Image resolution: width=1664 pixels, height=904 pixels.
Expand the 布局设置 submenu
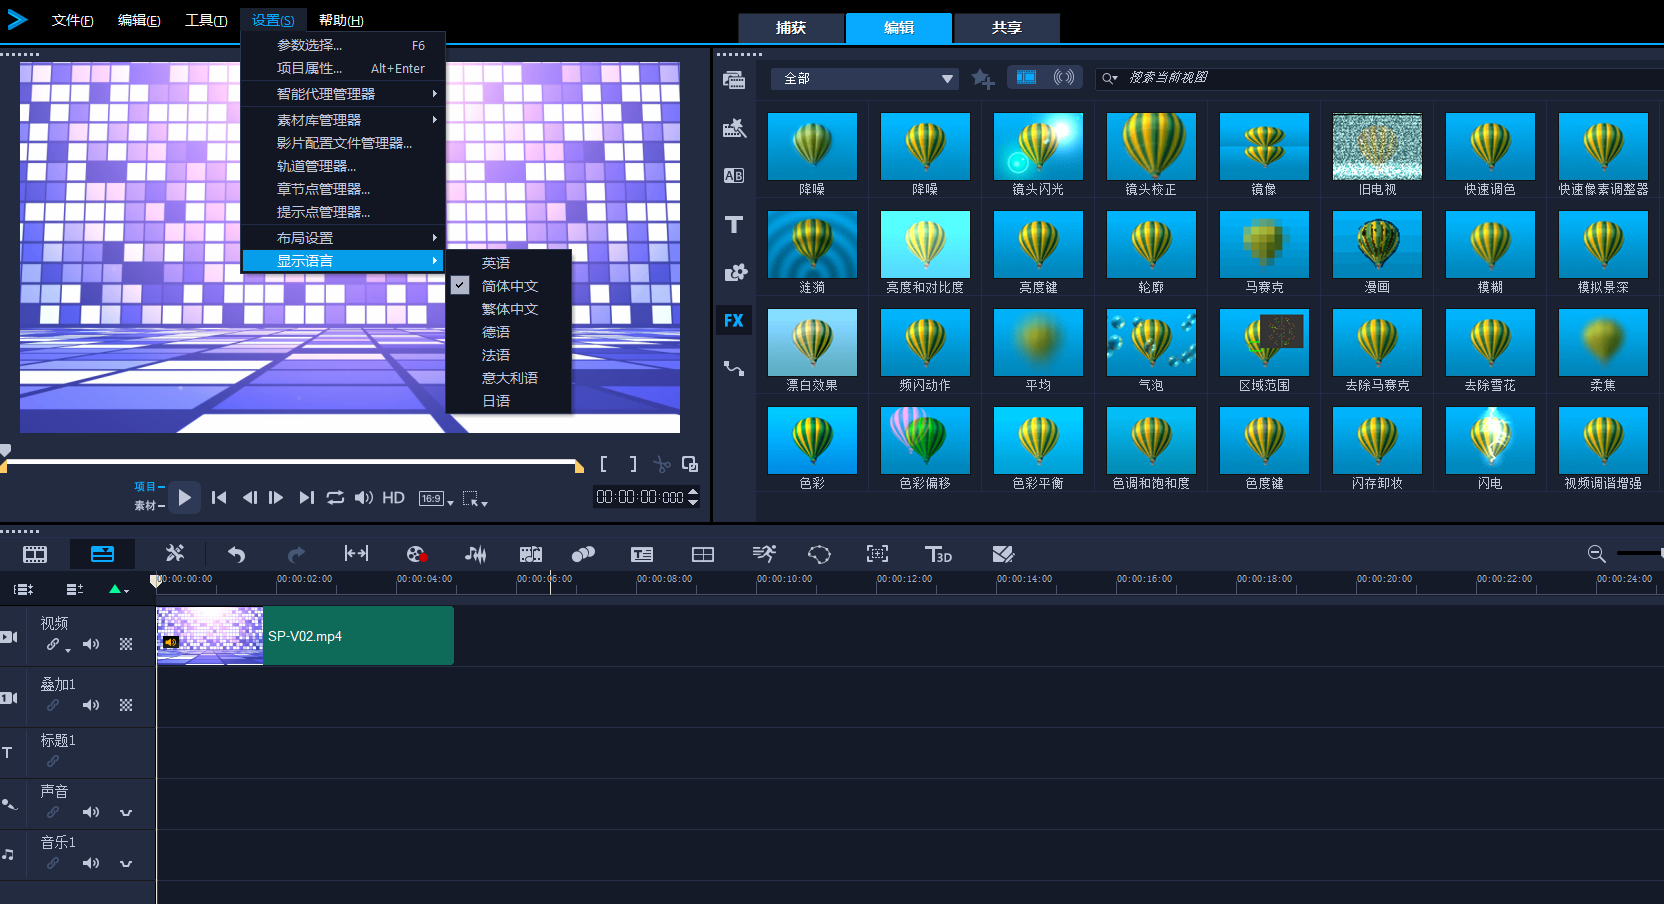[x=343, y=238]
